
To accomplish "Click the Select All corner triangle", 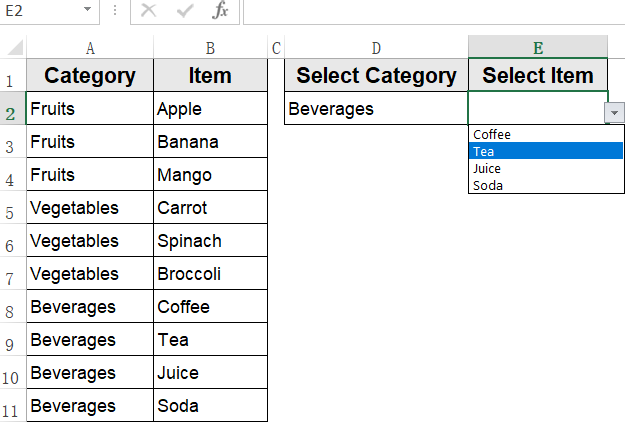I will click(x=13, y=47).
